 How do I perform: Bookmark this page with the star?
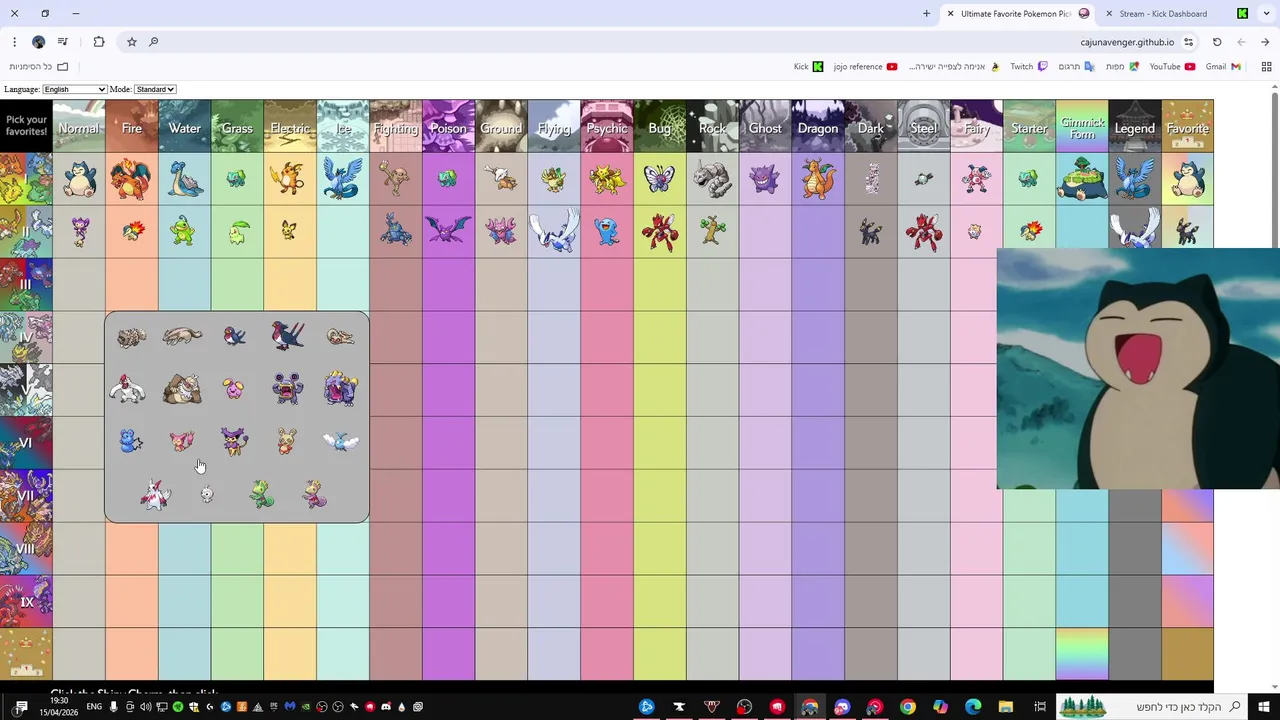pos(131,42)
